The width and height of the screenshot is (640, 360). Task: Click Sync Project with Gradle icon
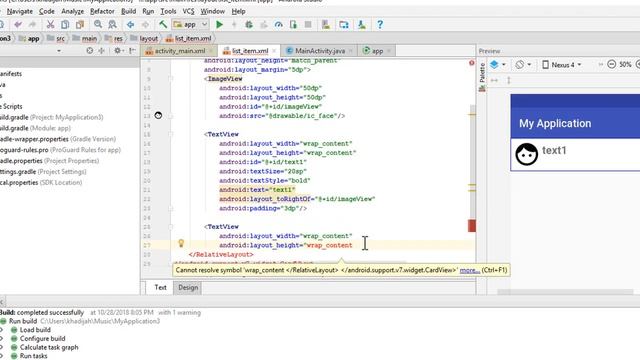tap(344, 24)
